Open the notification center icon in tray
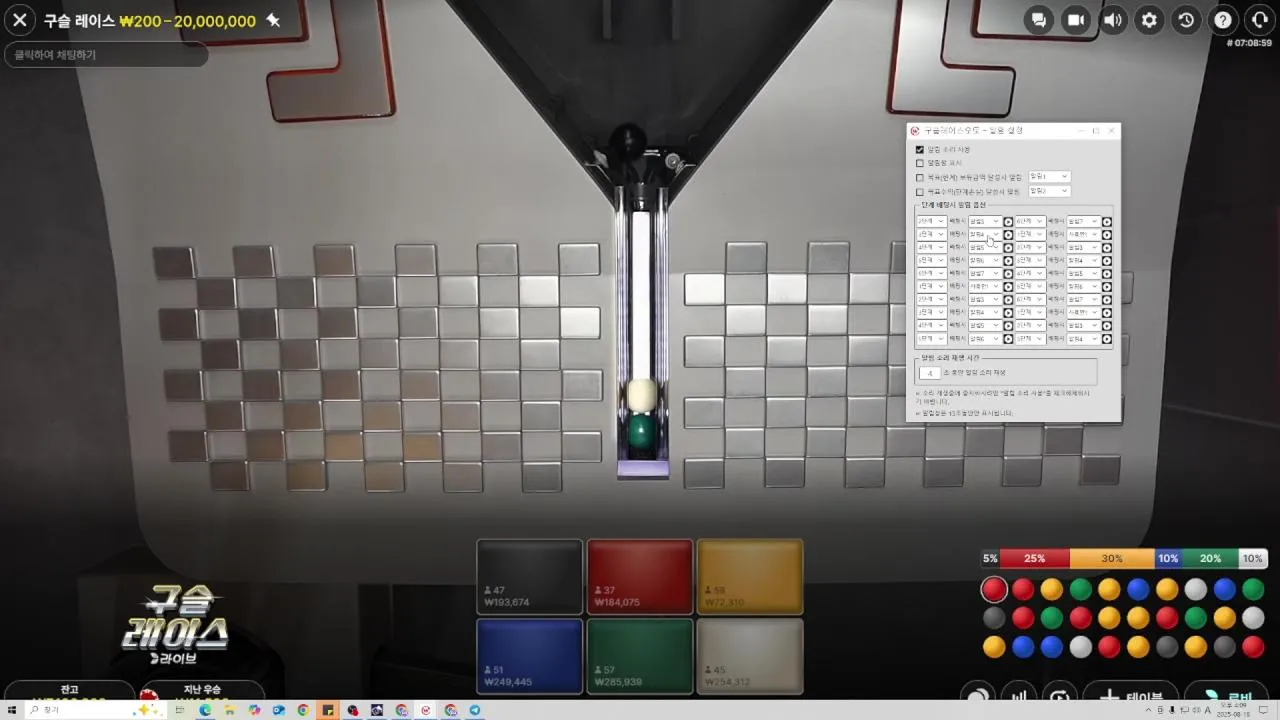Image resolution: width=1280 pixels, height=720 pixels. (1263, 710)
